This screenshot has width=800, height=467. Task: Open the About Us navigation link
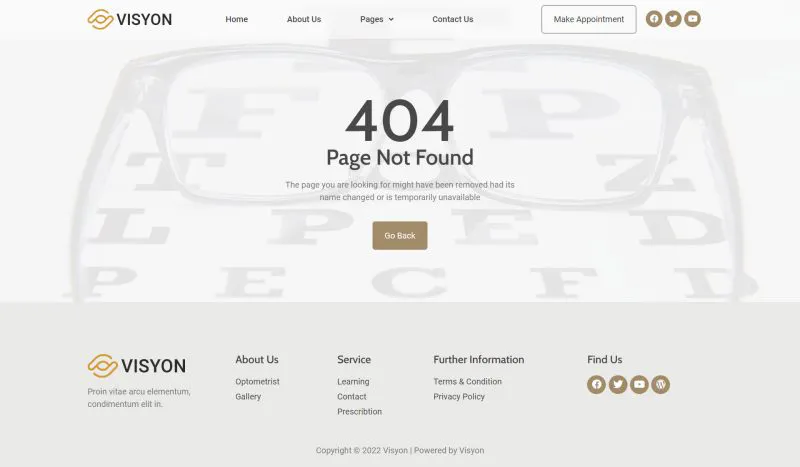tap(304, 19)
